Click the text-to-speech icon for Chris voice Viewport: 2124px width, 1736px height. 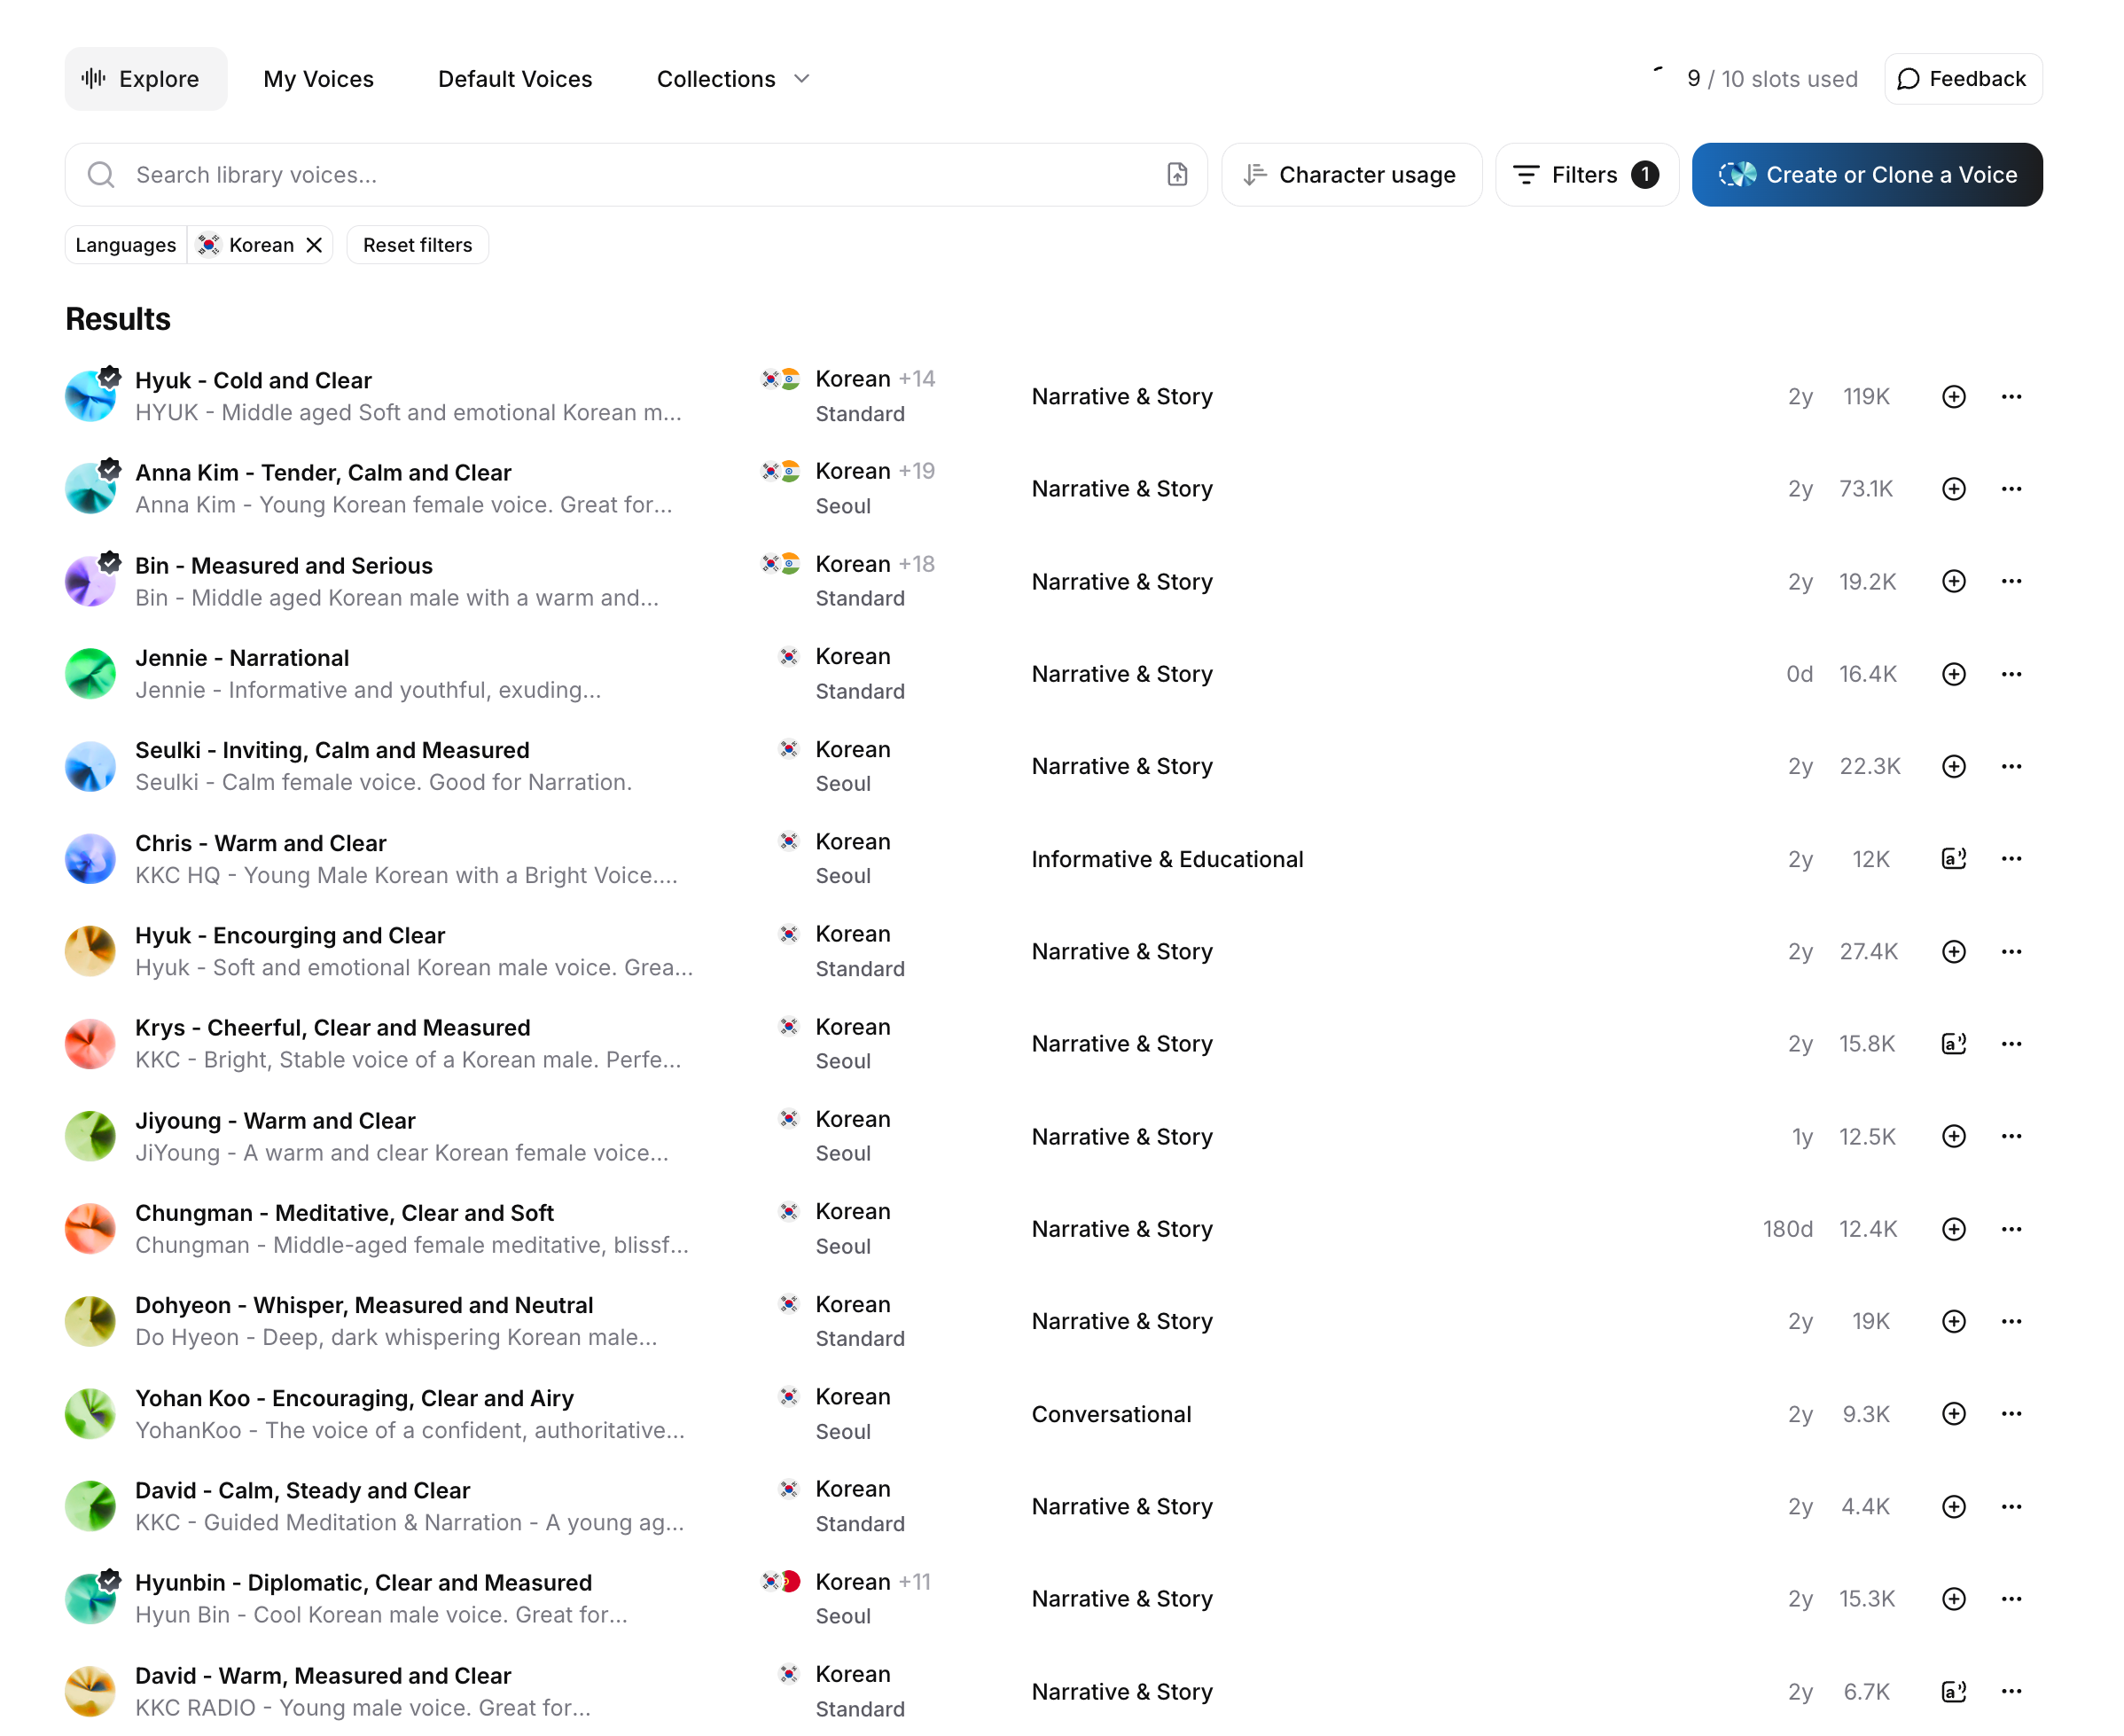click(x=1953, y=859)
